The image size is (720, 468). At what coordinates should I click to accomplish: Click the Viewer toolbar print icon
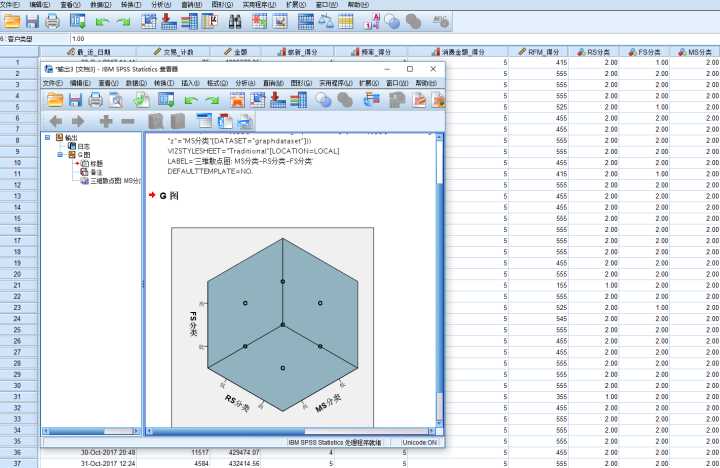(96, 99)
